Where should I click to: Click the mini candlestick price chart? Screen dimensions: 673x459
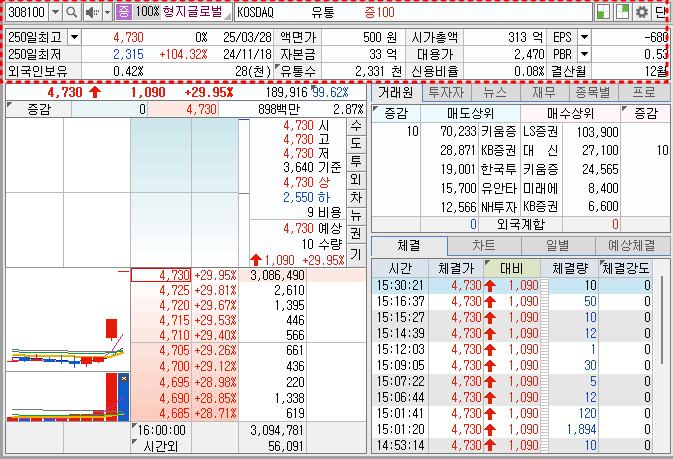coord(67,320)
